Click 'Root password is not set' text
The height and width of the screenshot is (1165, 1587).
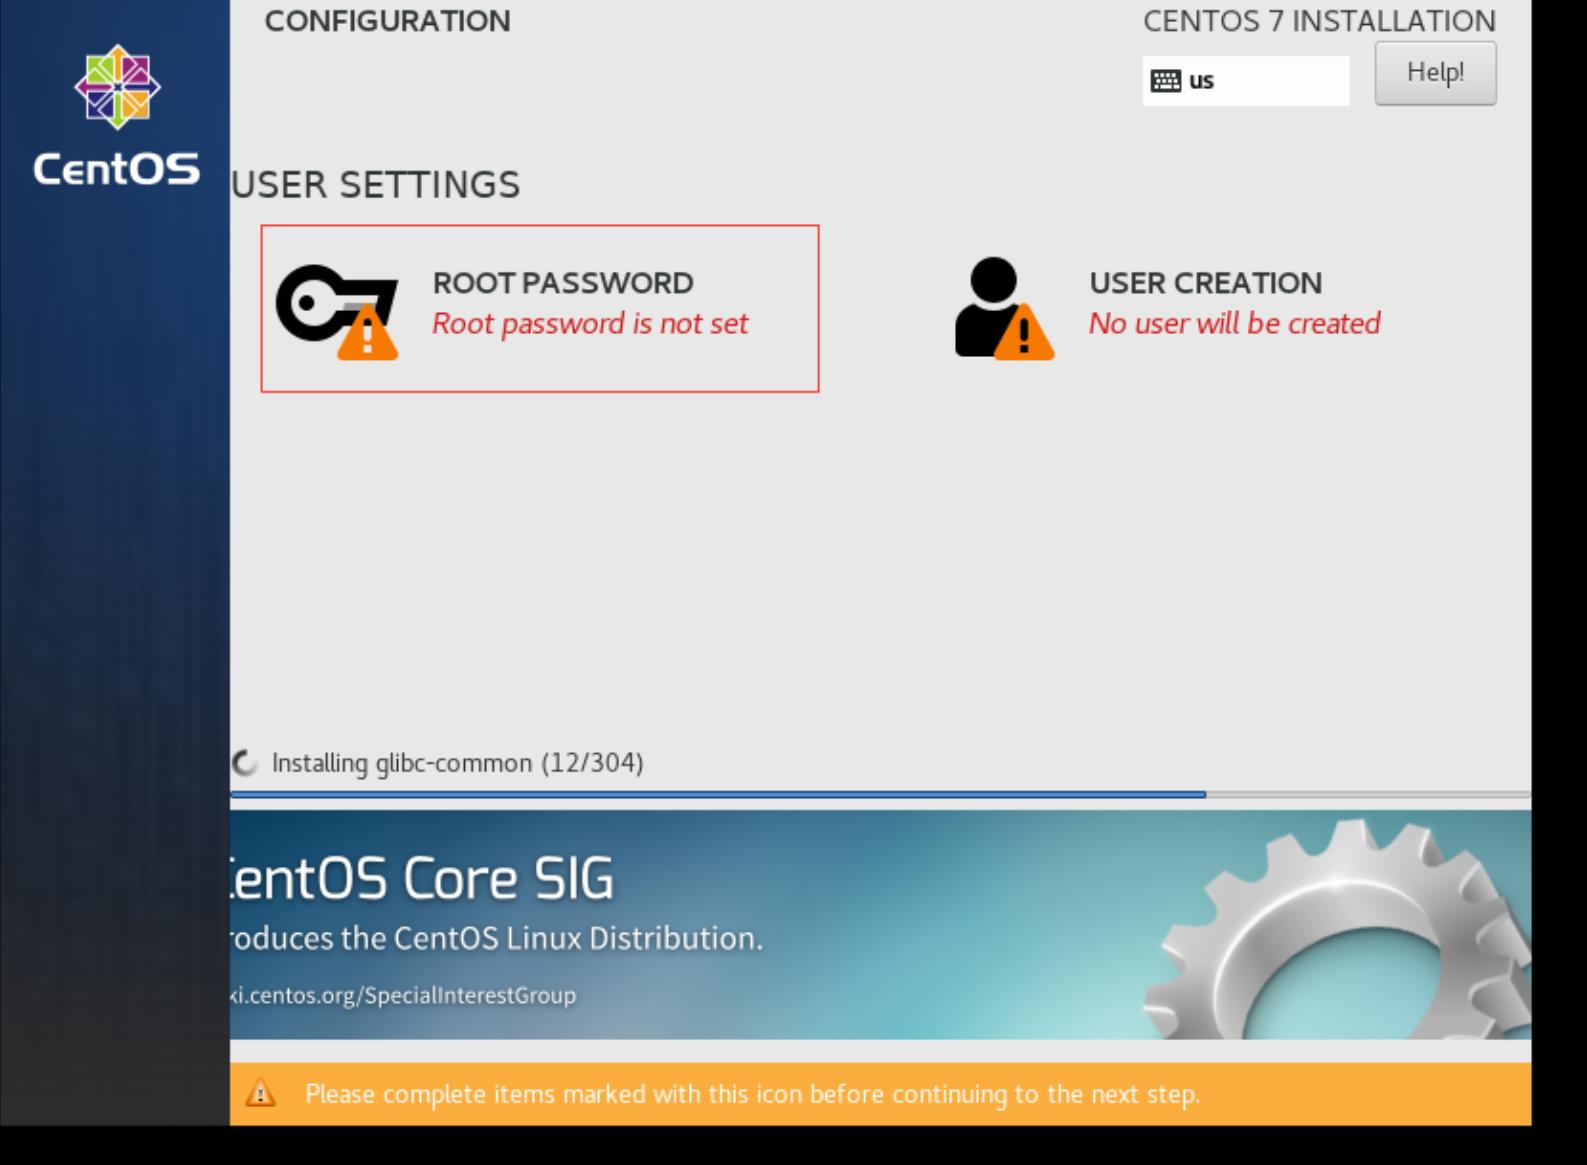point(590,324)
